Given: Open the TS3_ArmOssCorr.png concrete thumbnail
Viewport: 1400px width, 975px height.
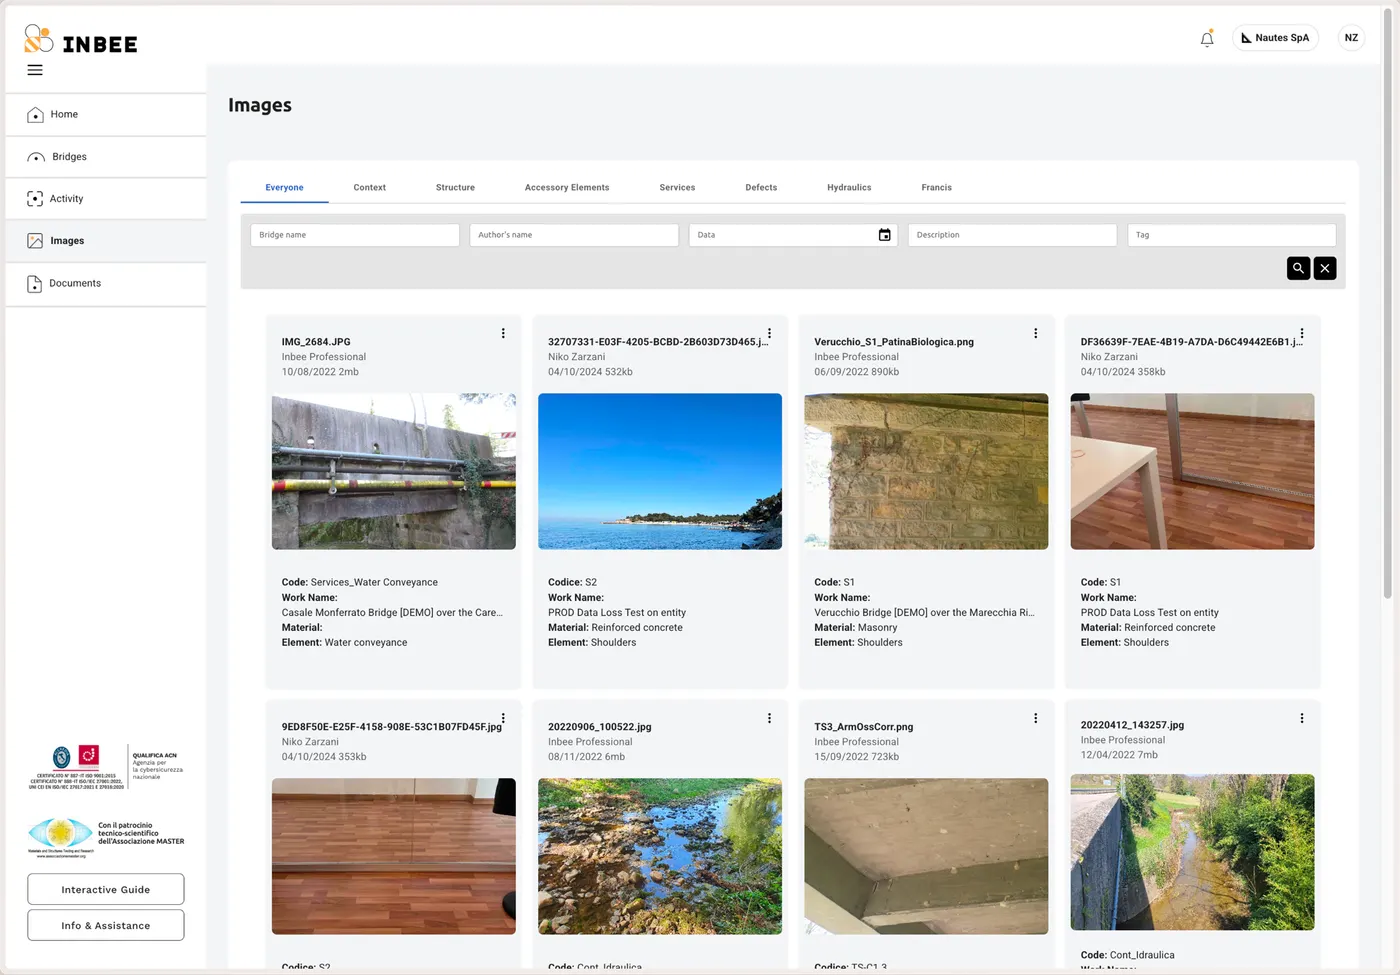Looking at the screenshot, I should tap(926, 856).
